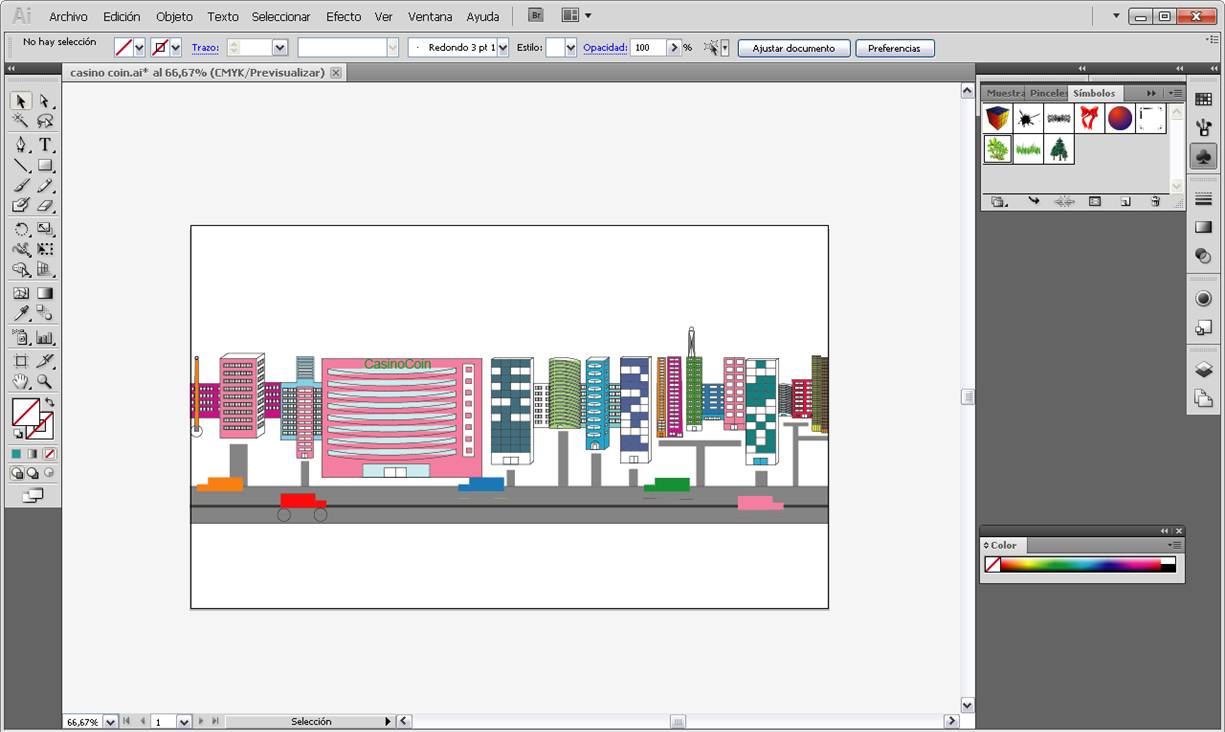
Task: Open the Layers panel icon in dock
Action: 1203,370
